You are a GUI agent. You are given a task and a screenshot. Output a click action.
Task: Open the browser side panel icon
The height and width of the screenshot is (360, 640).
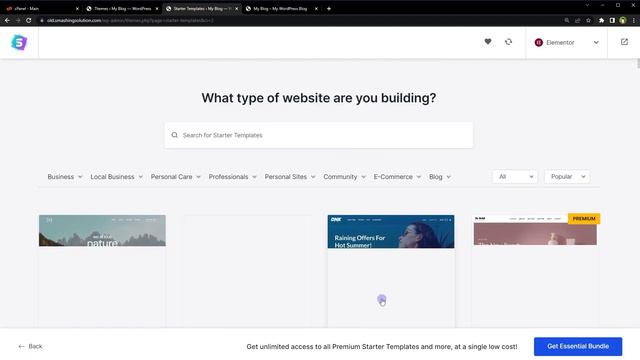coord(612,20)
